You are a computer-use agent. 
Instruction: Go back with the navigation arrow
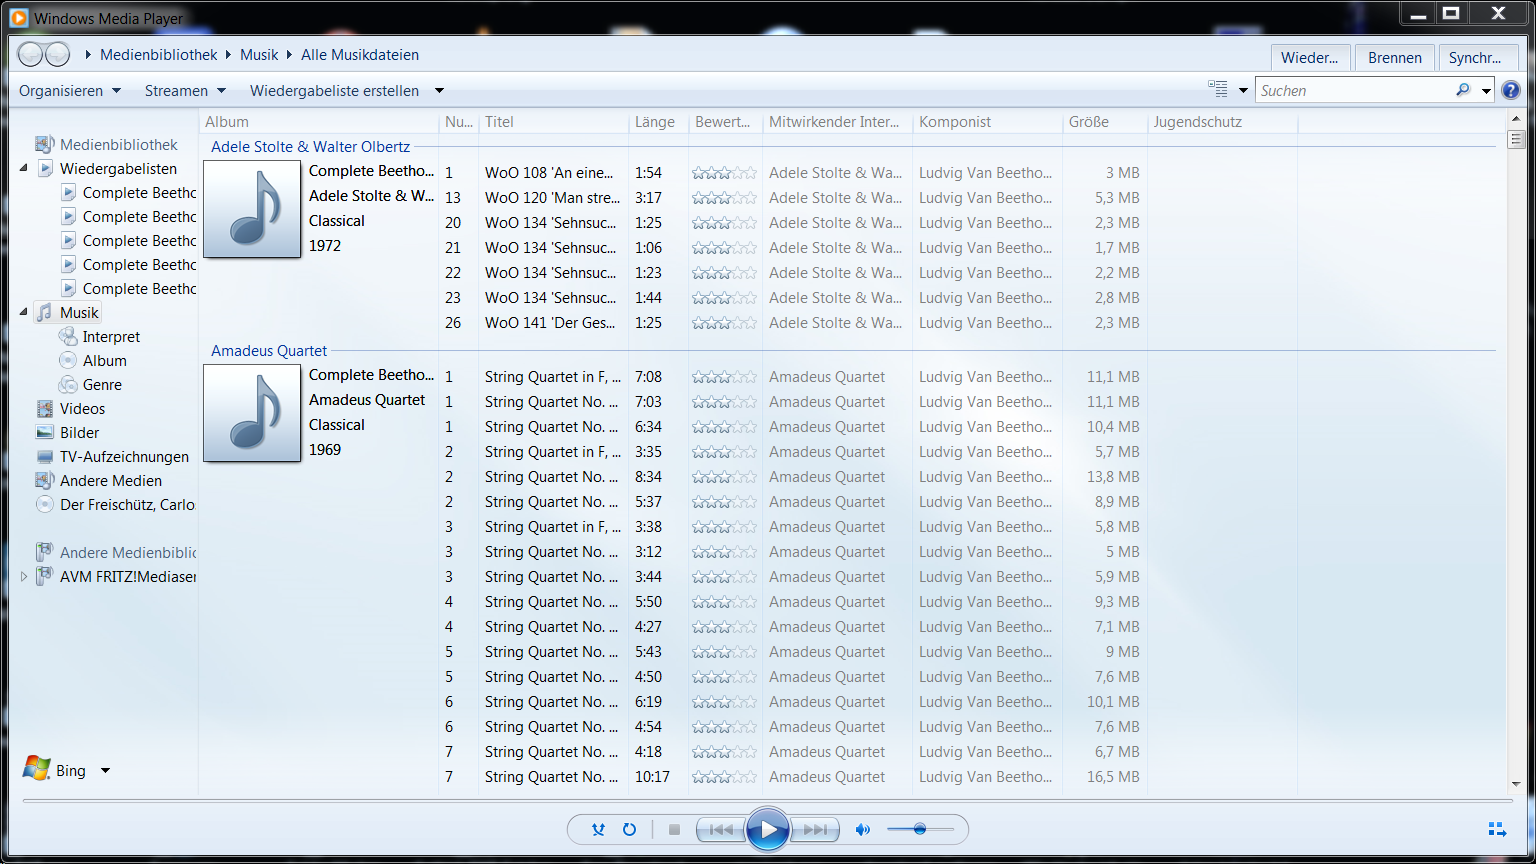(31, 54)
